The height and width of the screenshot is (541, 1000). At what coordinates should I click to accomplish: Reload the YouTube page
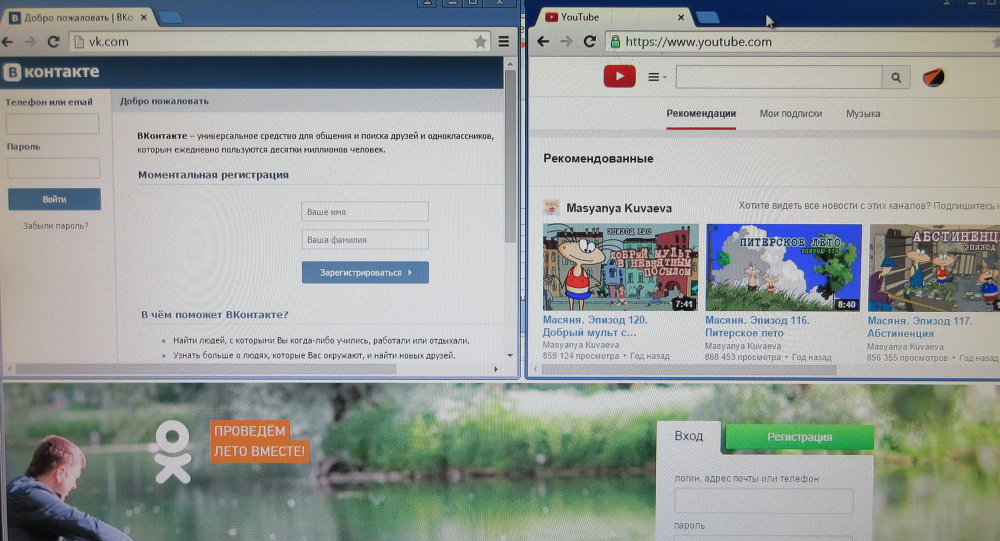click(590, 41)
